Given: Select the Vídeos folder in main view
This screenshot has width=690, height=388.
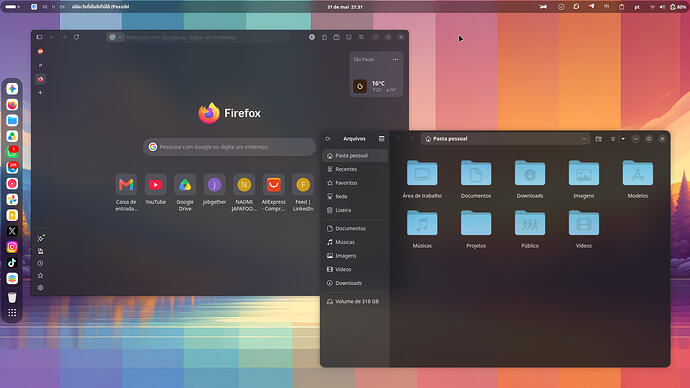Looking at the screenshot, I should (x=584, y=229).
